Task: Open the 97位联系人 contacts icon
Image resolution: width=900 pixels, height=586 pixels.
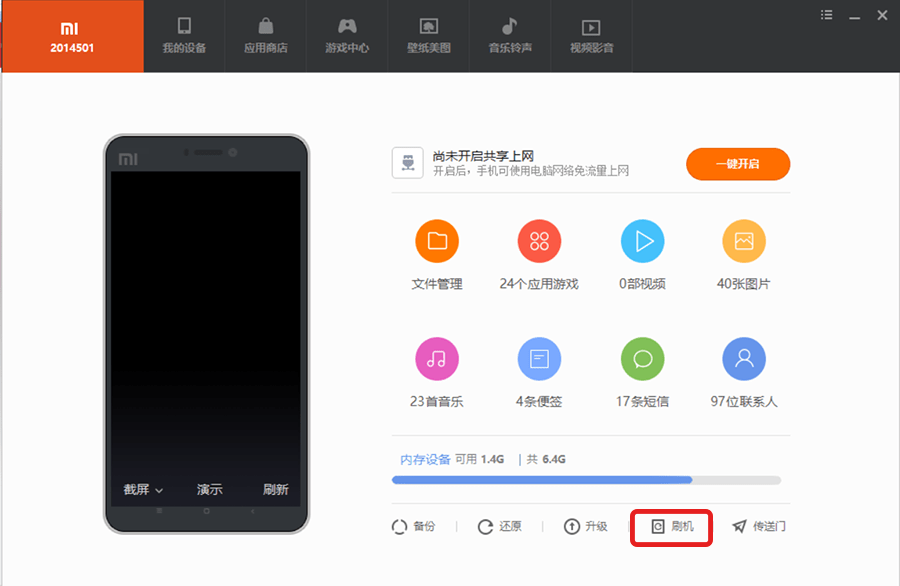Action: click(x=744, y=359)
